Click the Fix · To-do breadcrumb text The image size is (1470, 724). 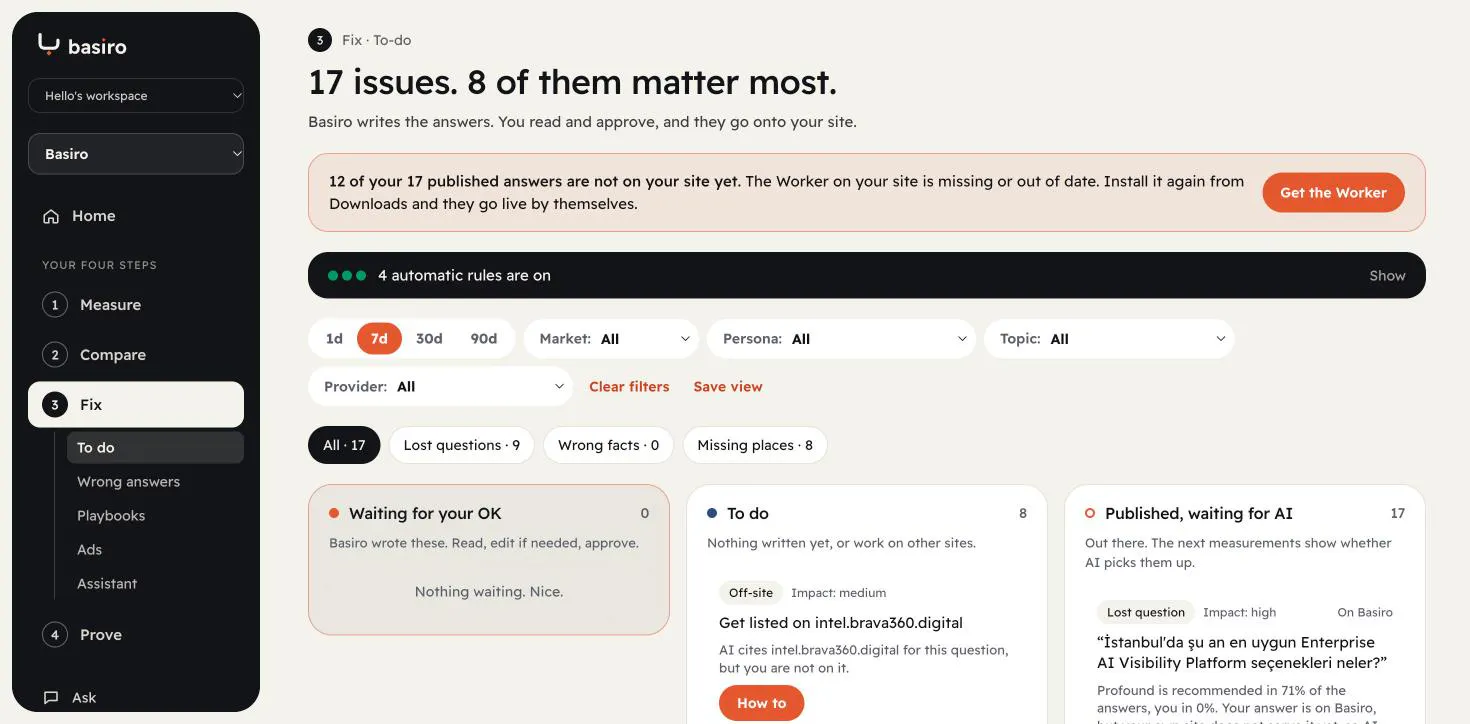(377, 41)
